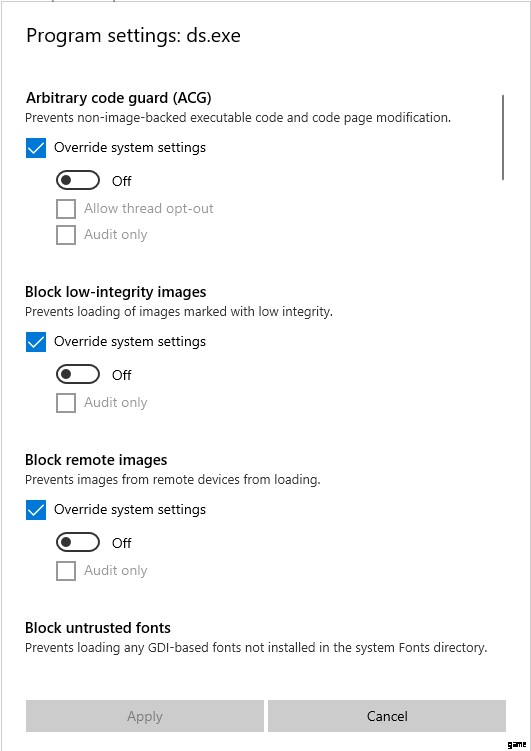Screen dimensions: 531x751
Task: Cancel the program settings dialog
Action: coord(387,716)
